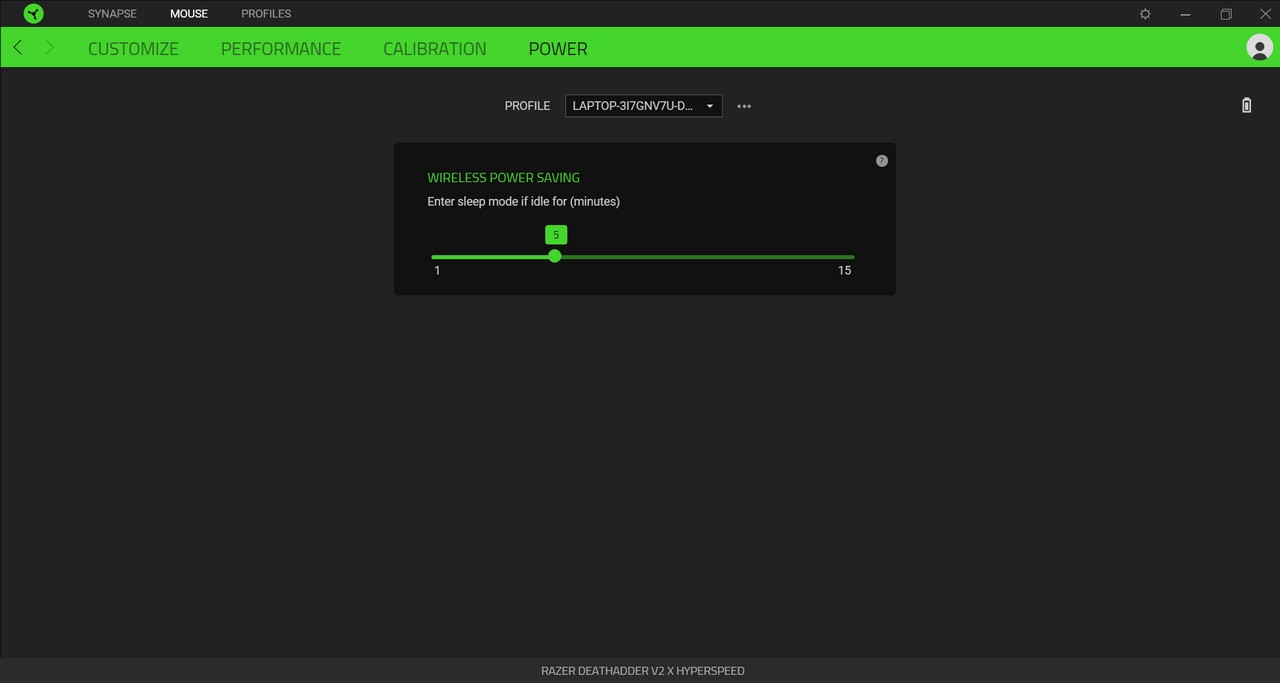1280x683 pixels.
Task: Open the Power section
Action: point(557,48)
